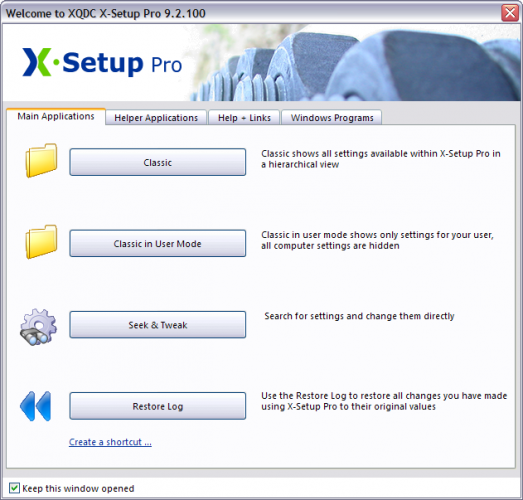The image size is (523, 500).
Task: Click the gear and binoculars Seek & Tweak icon
Action: coord(38,327)
